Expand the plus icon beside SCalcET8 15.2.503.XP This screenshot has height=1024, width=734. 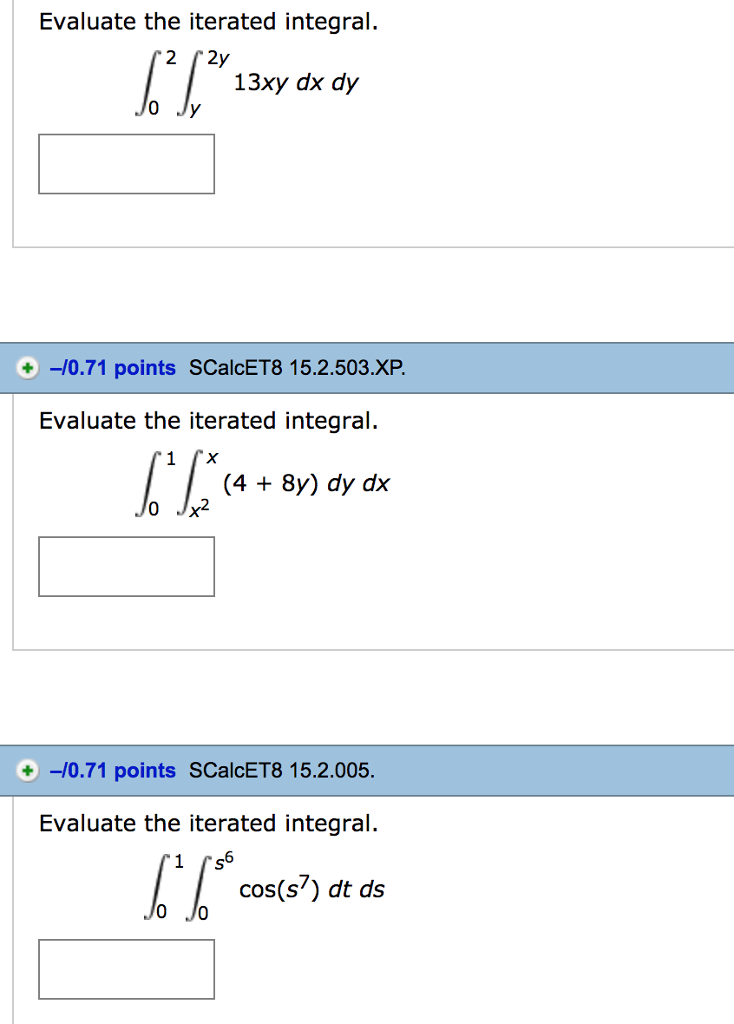(x=28, y=369)
